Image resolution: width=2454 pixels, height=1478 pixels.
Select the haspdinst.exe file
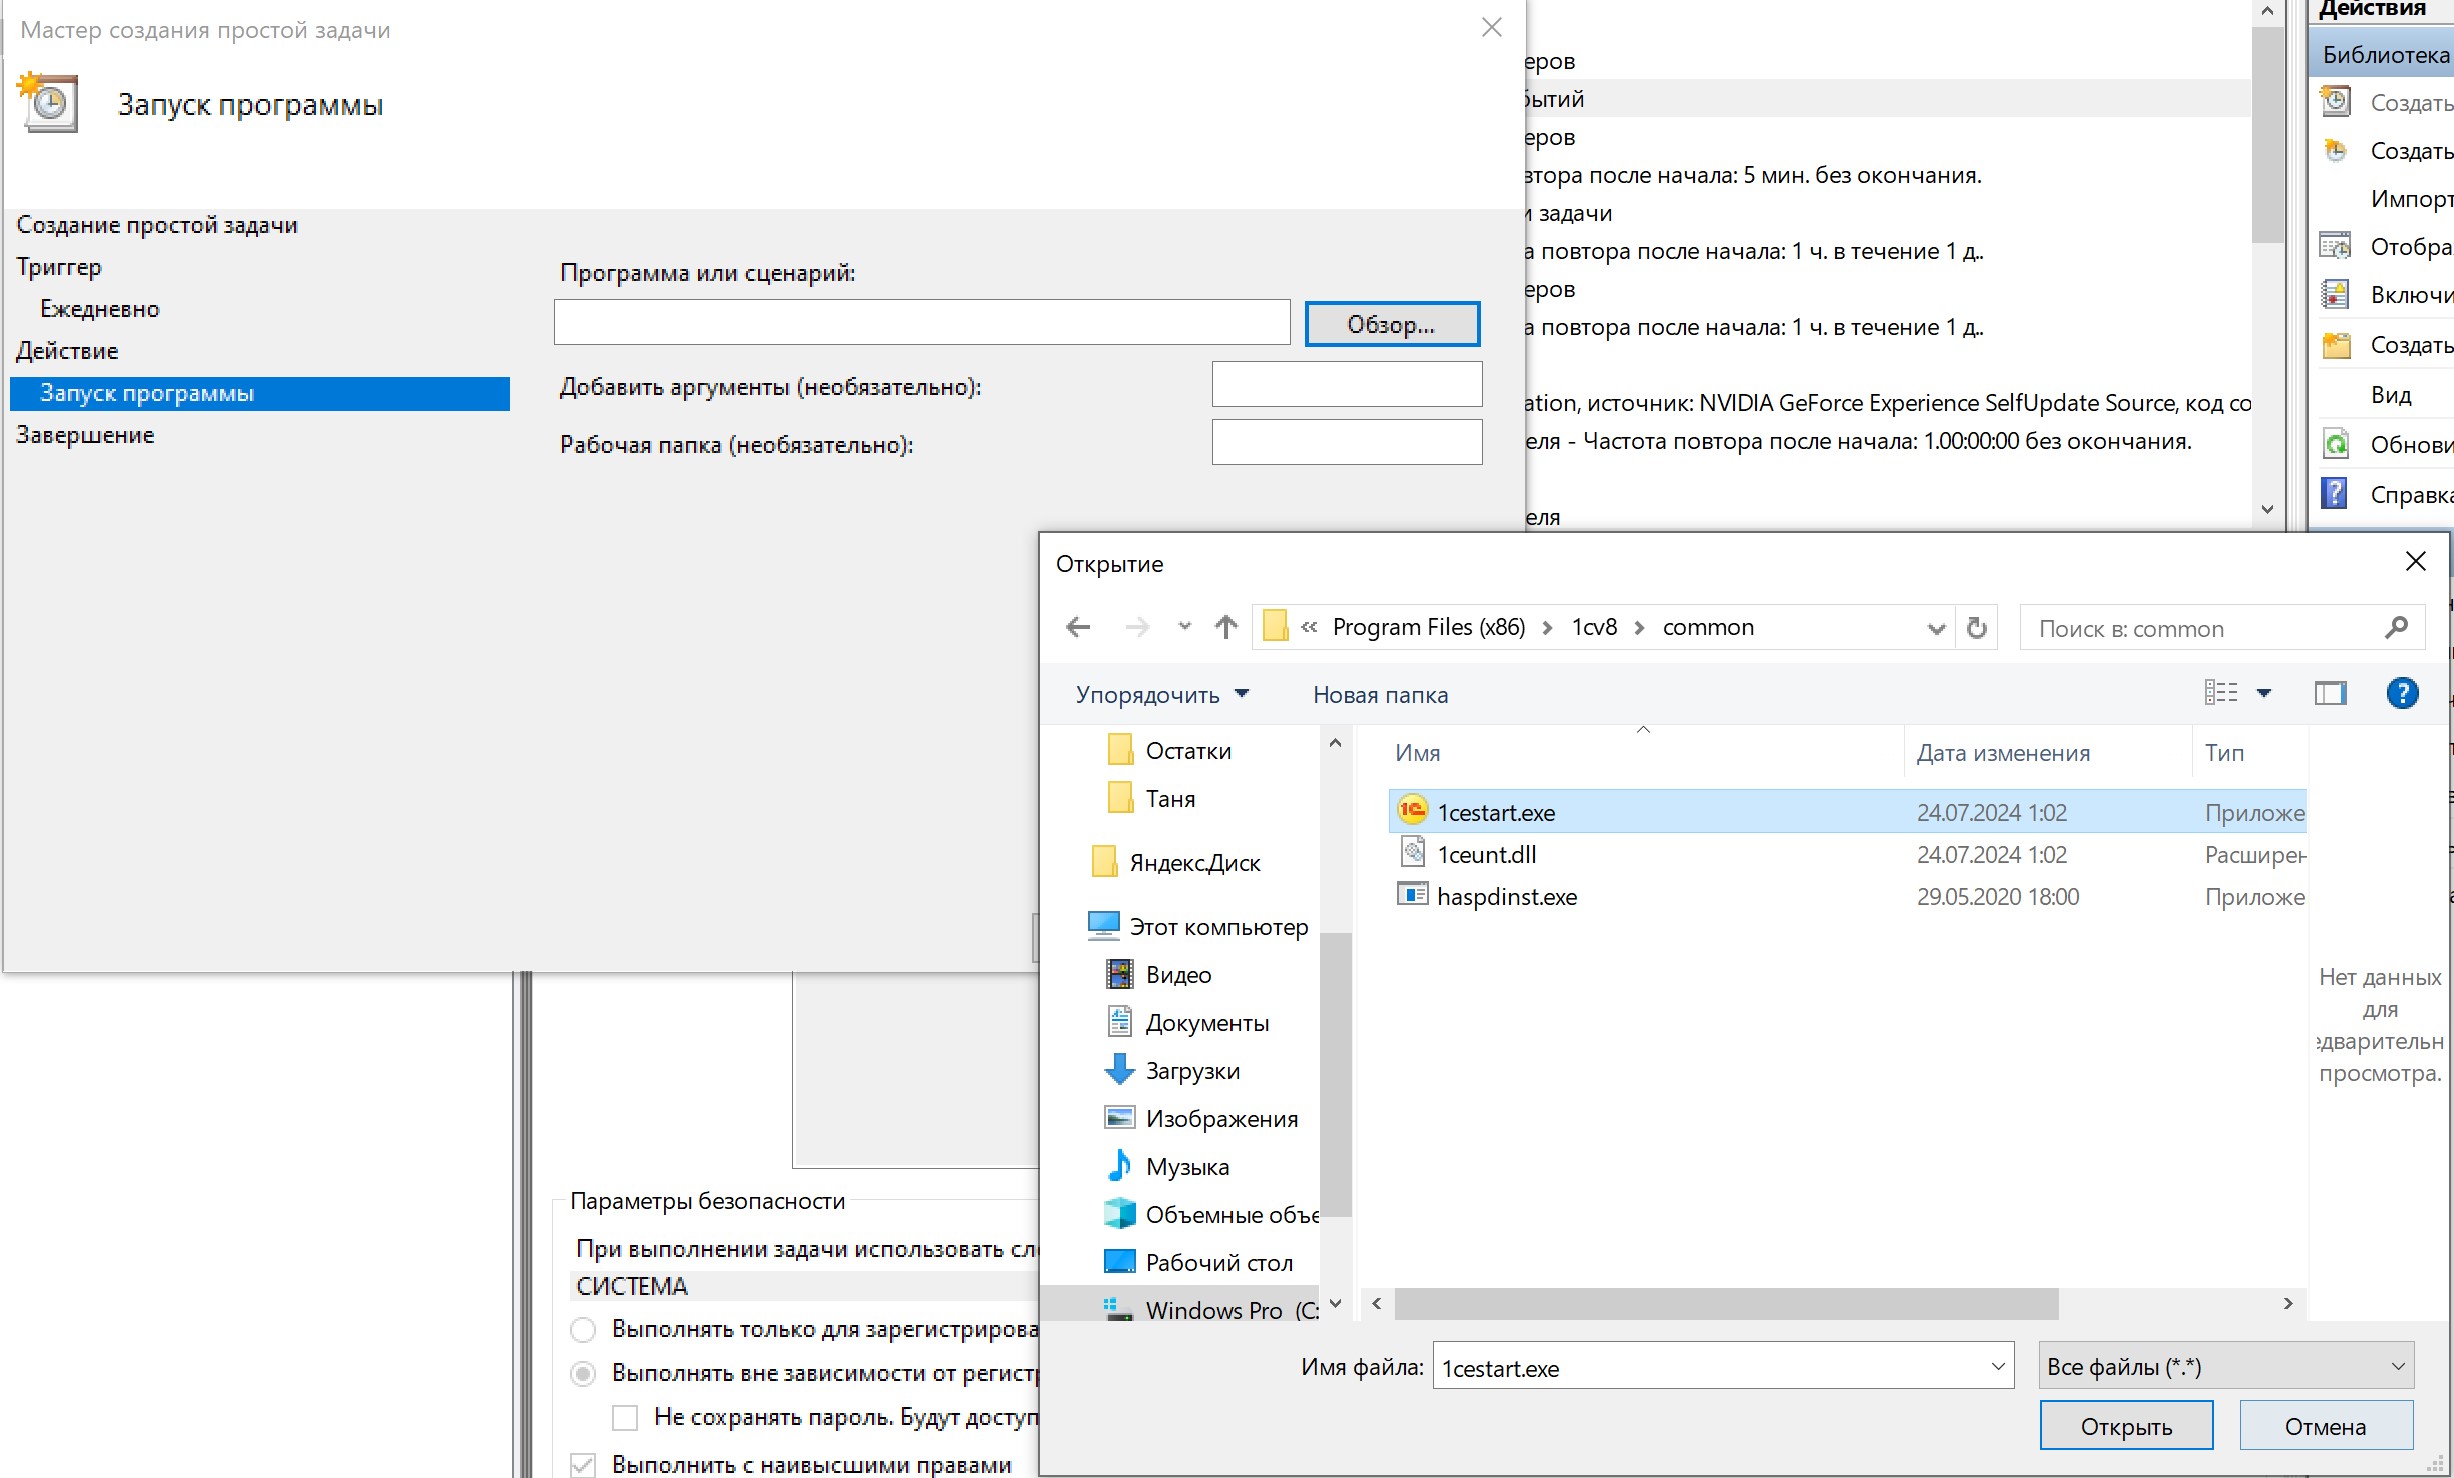pos(1506,896)
